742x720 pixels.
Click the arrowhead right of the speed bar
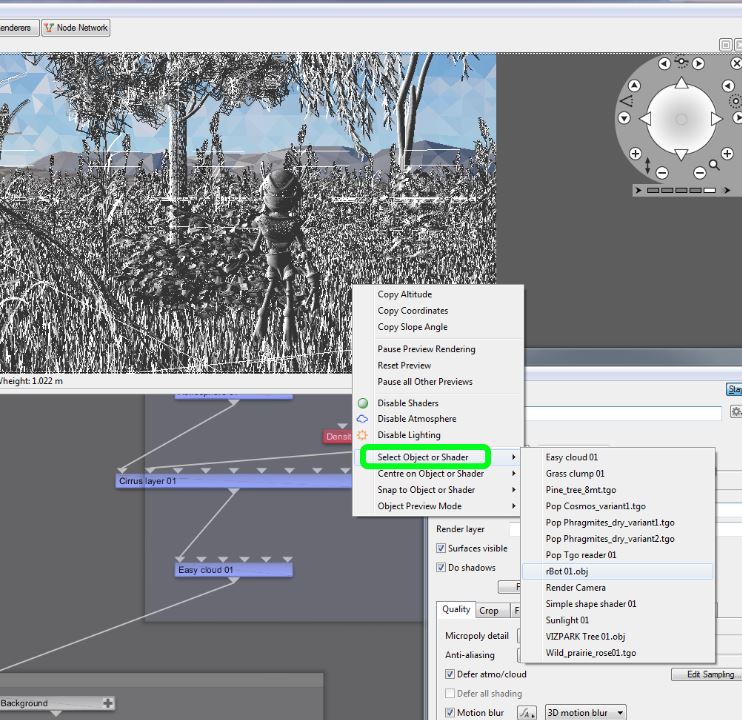(727, 190)
